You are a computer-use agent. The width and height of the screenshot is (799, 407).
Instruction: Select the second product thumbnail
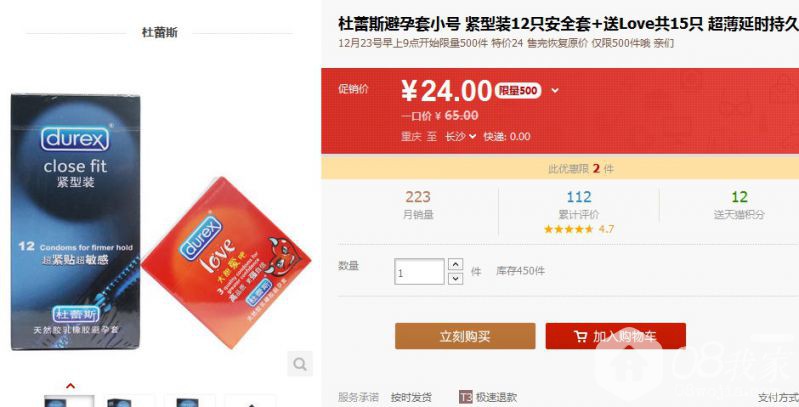pyautogui.click(x=129, y=401)
